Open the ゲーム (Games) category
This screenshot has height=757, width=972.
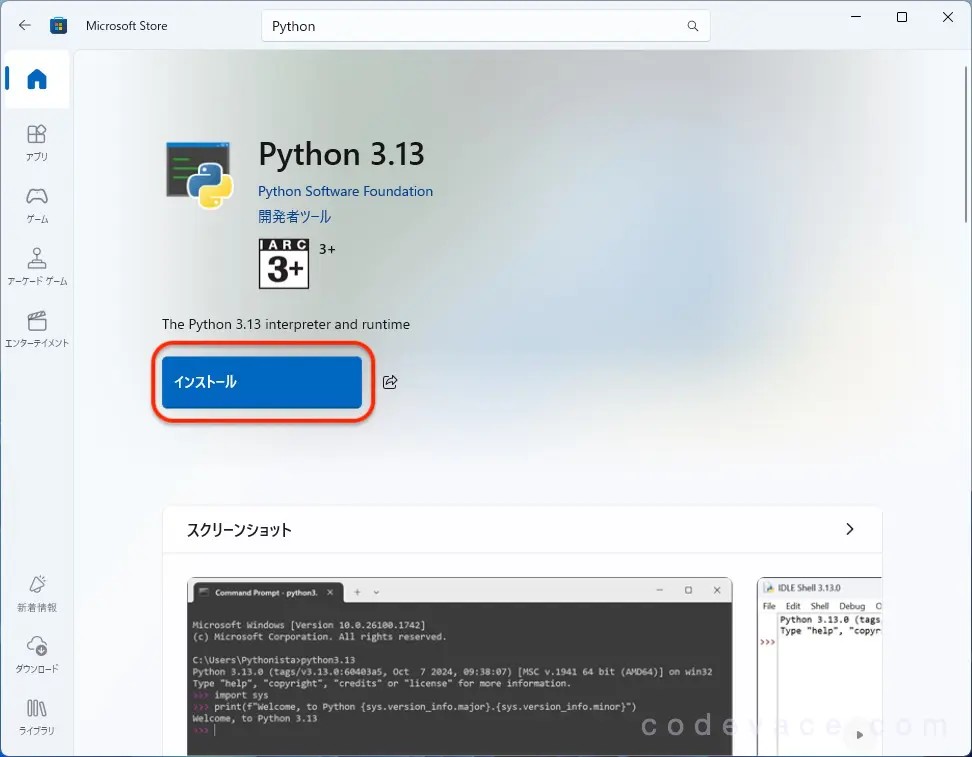36,203
